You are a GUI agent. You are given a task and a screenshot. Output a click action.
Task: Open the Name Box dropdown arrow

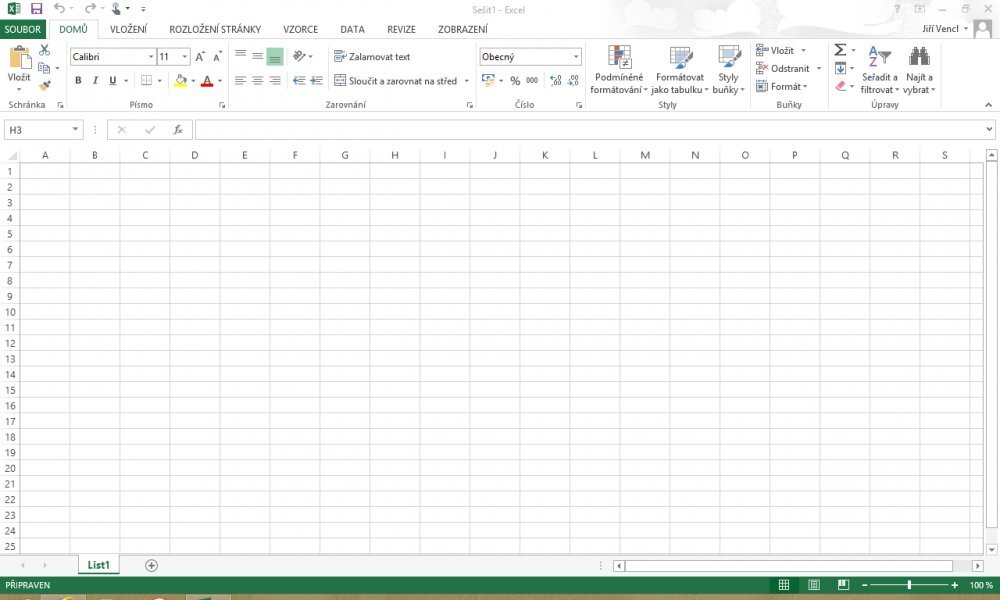(x=76, y=130)
